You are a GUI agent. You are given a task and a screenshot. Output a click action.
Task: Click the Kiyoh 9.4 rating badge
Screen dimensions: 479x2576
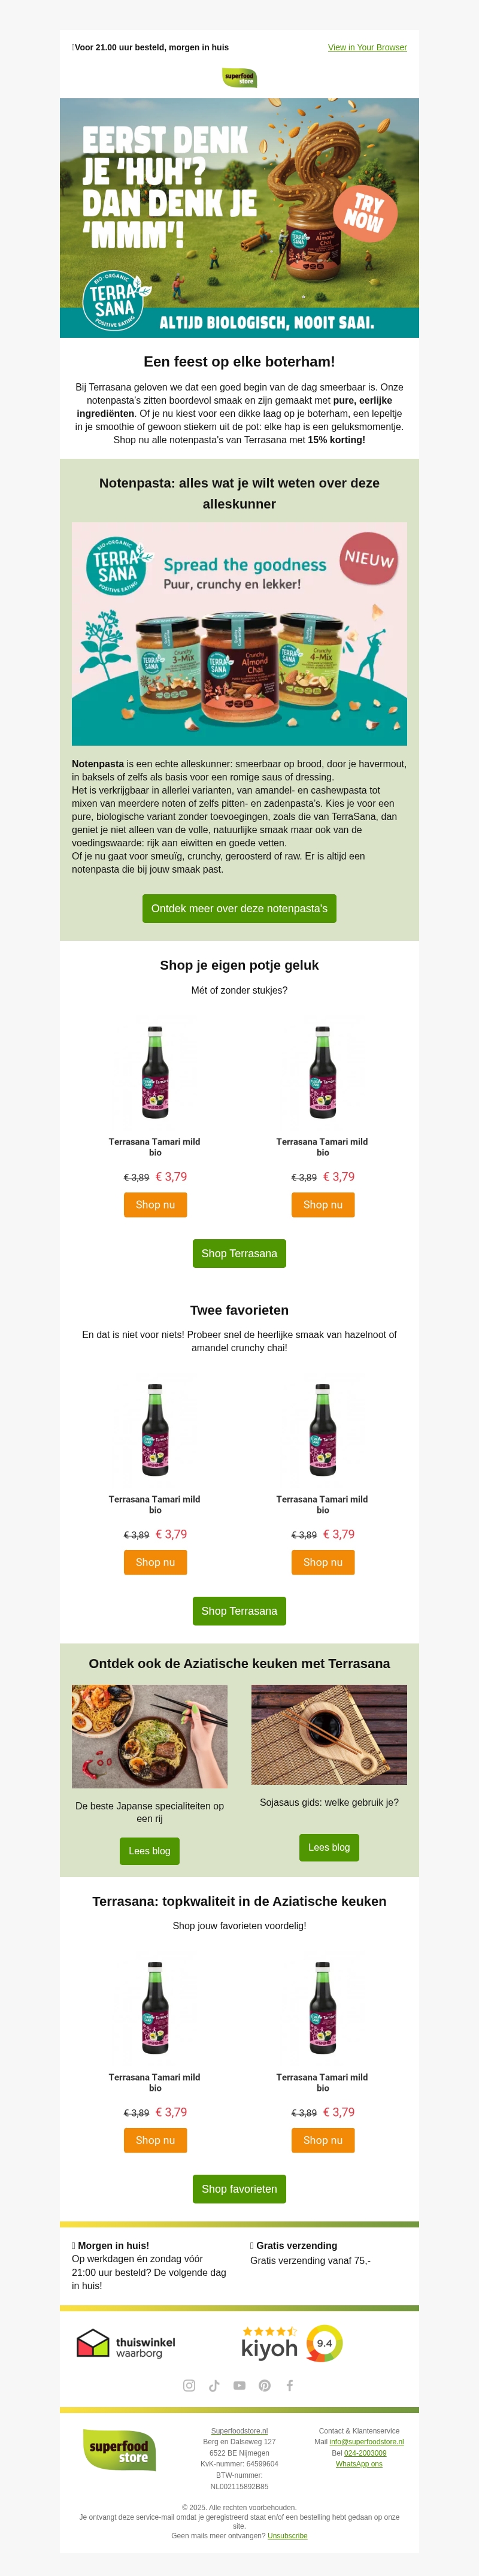[291, 2343]
